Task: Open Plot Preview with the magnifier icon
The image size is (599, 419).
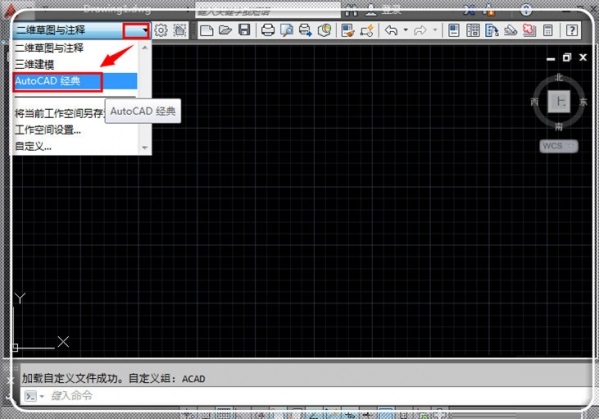Action: tap(287, 30)
